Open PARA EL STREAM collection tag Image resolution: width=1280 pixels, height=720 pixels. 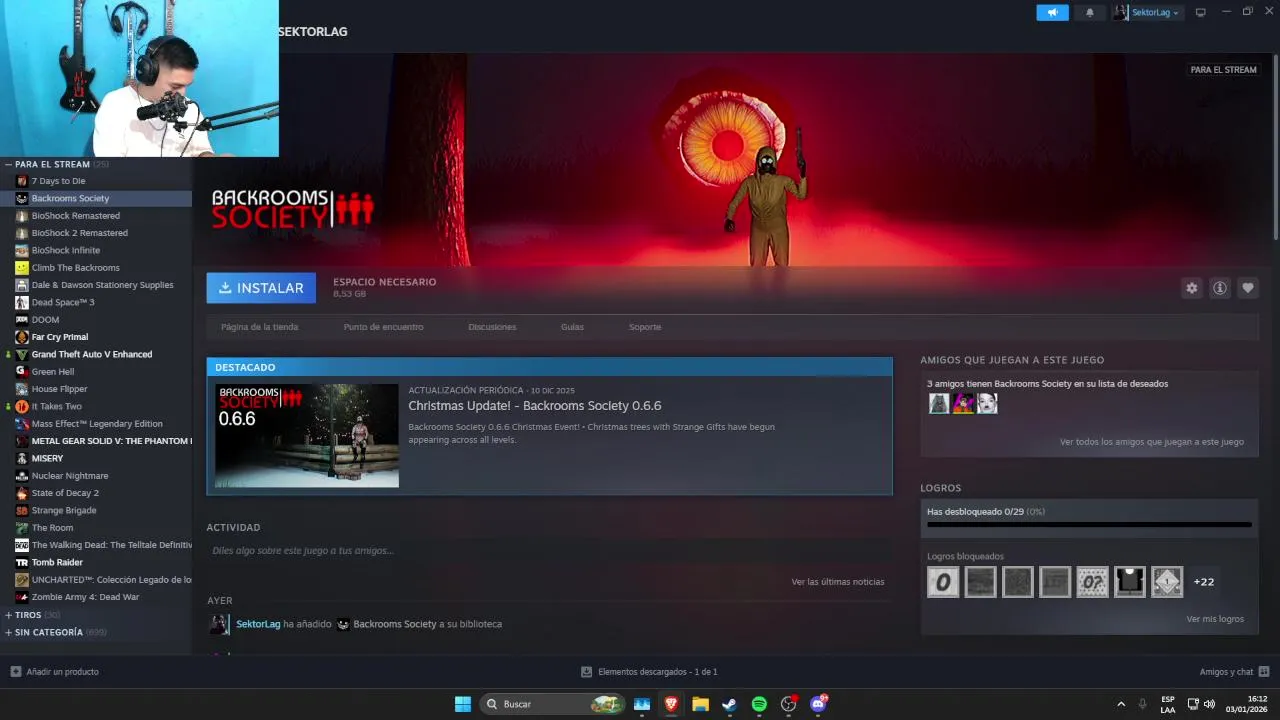[x=1223, y=70]
